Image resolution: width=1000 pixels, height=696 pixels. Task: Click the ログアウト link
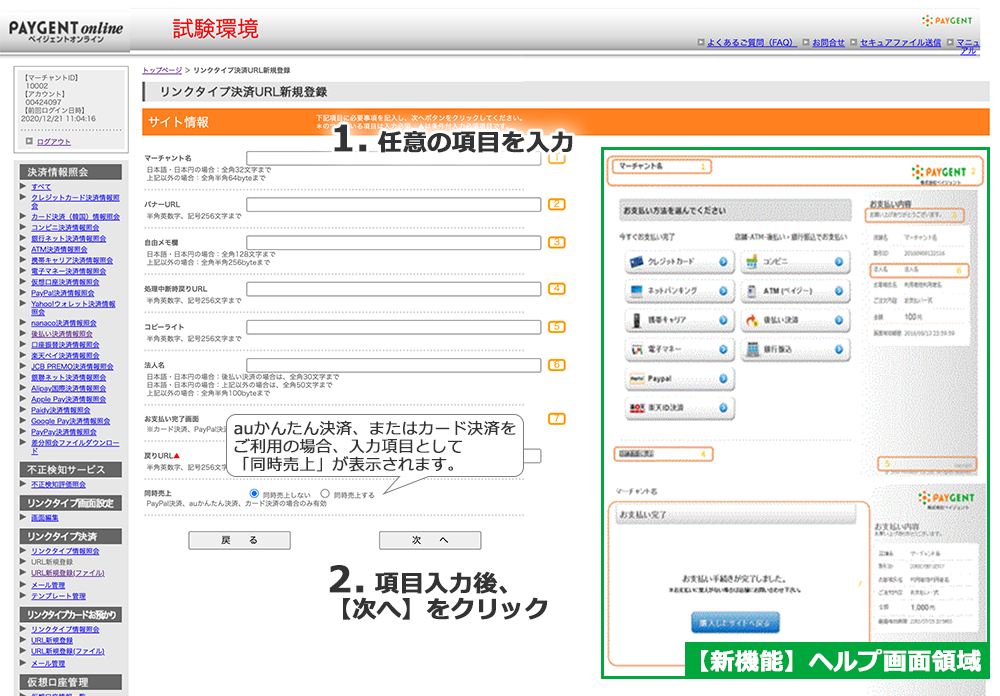[x=54, y=142]
